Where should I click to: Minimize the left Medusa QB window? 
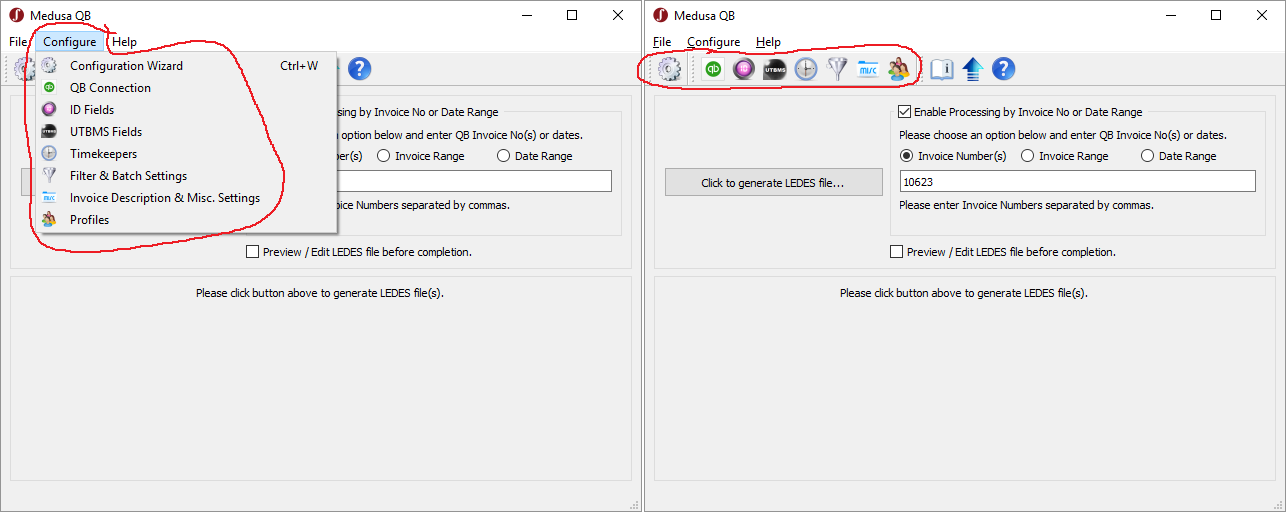[526, 15]
